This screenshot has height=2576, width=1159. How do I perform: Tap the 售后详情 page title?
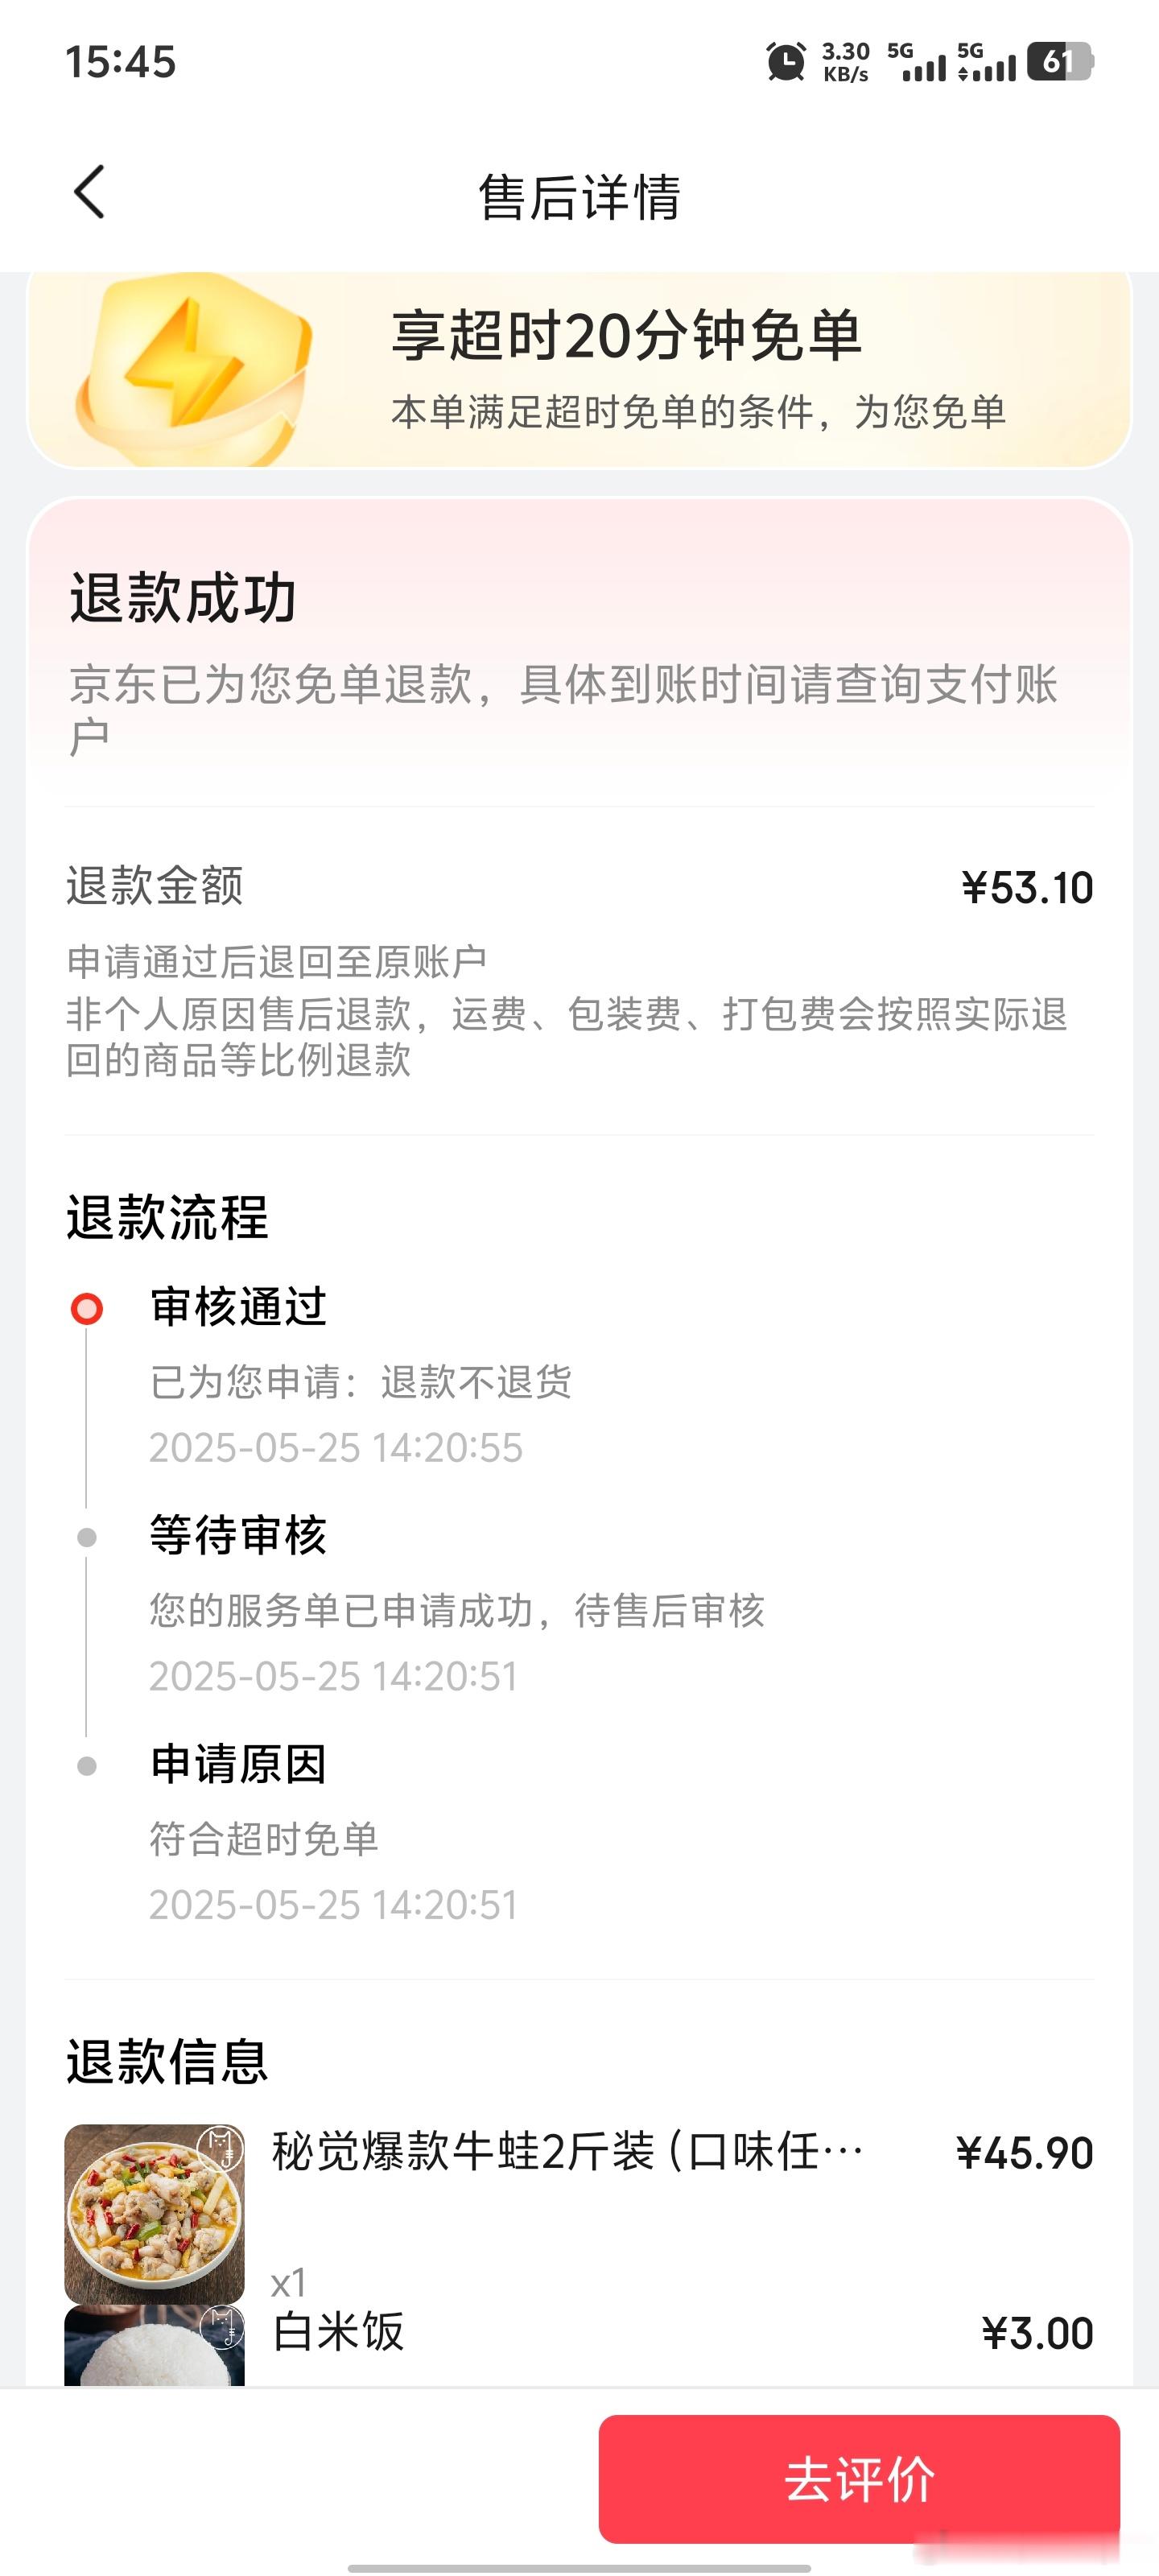tap(580, 196)
